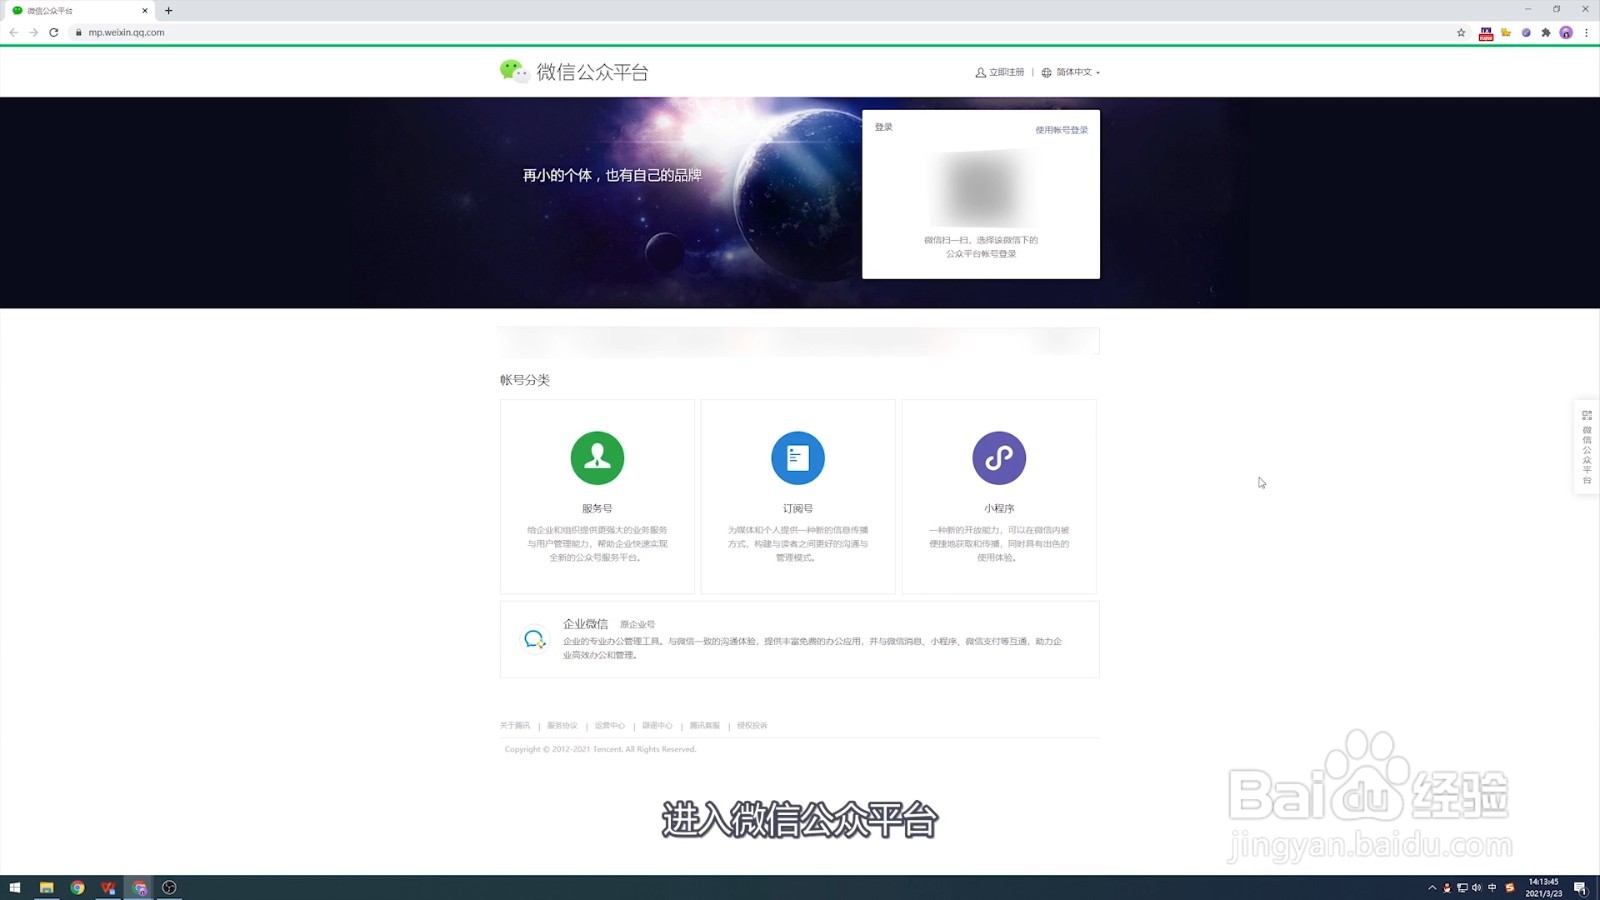Click the WeChat logo in the page header

point(514,71)
